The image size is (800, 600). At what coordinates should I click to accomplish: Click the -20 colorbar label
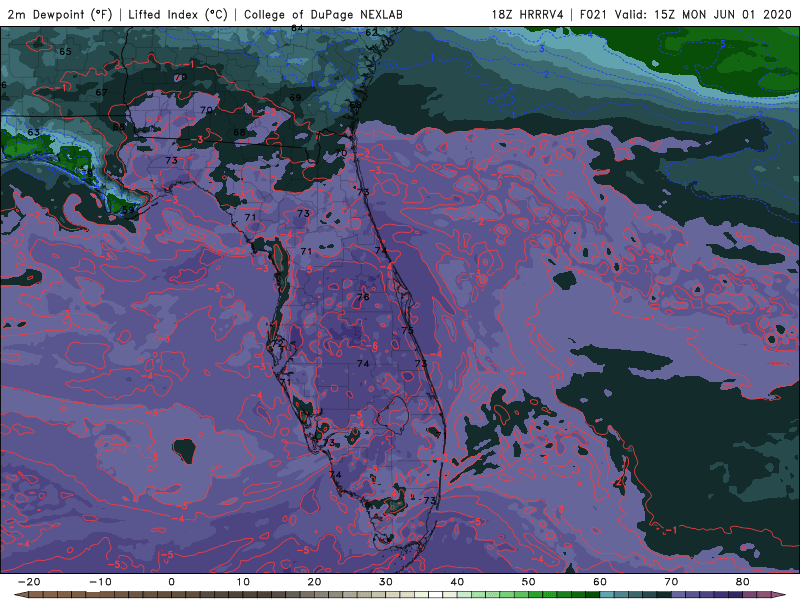click(29, 582)
